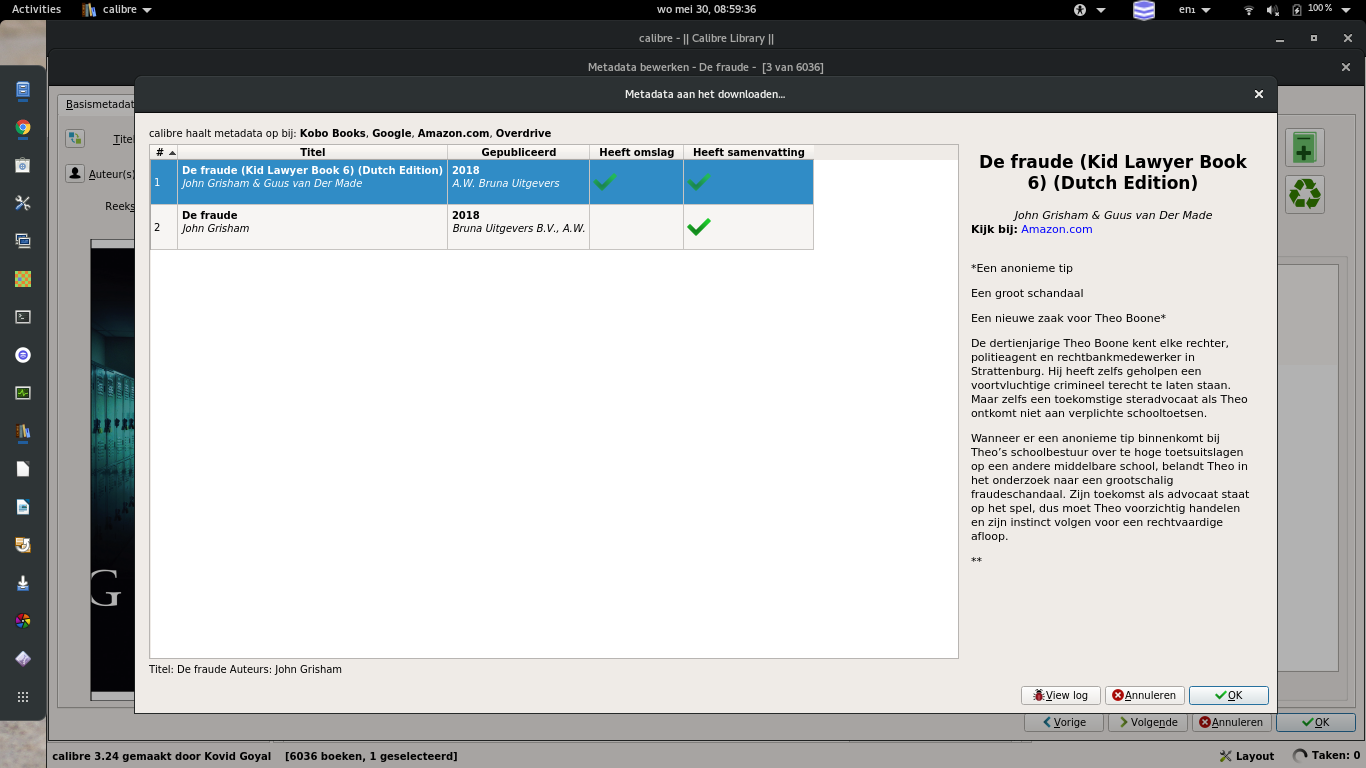Open the round blue chat app dock icon

pos(23,355)
